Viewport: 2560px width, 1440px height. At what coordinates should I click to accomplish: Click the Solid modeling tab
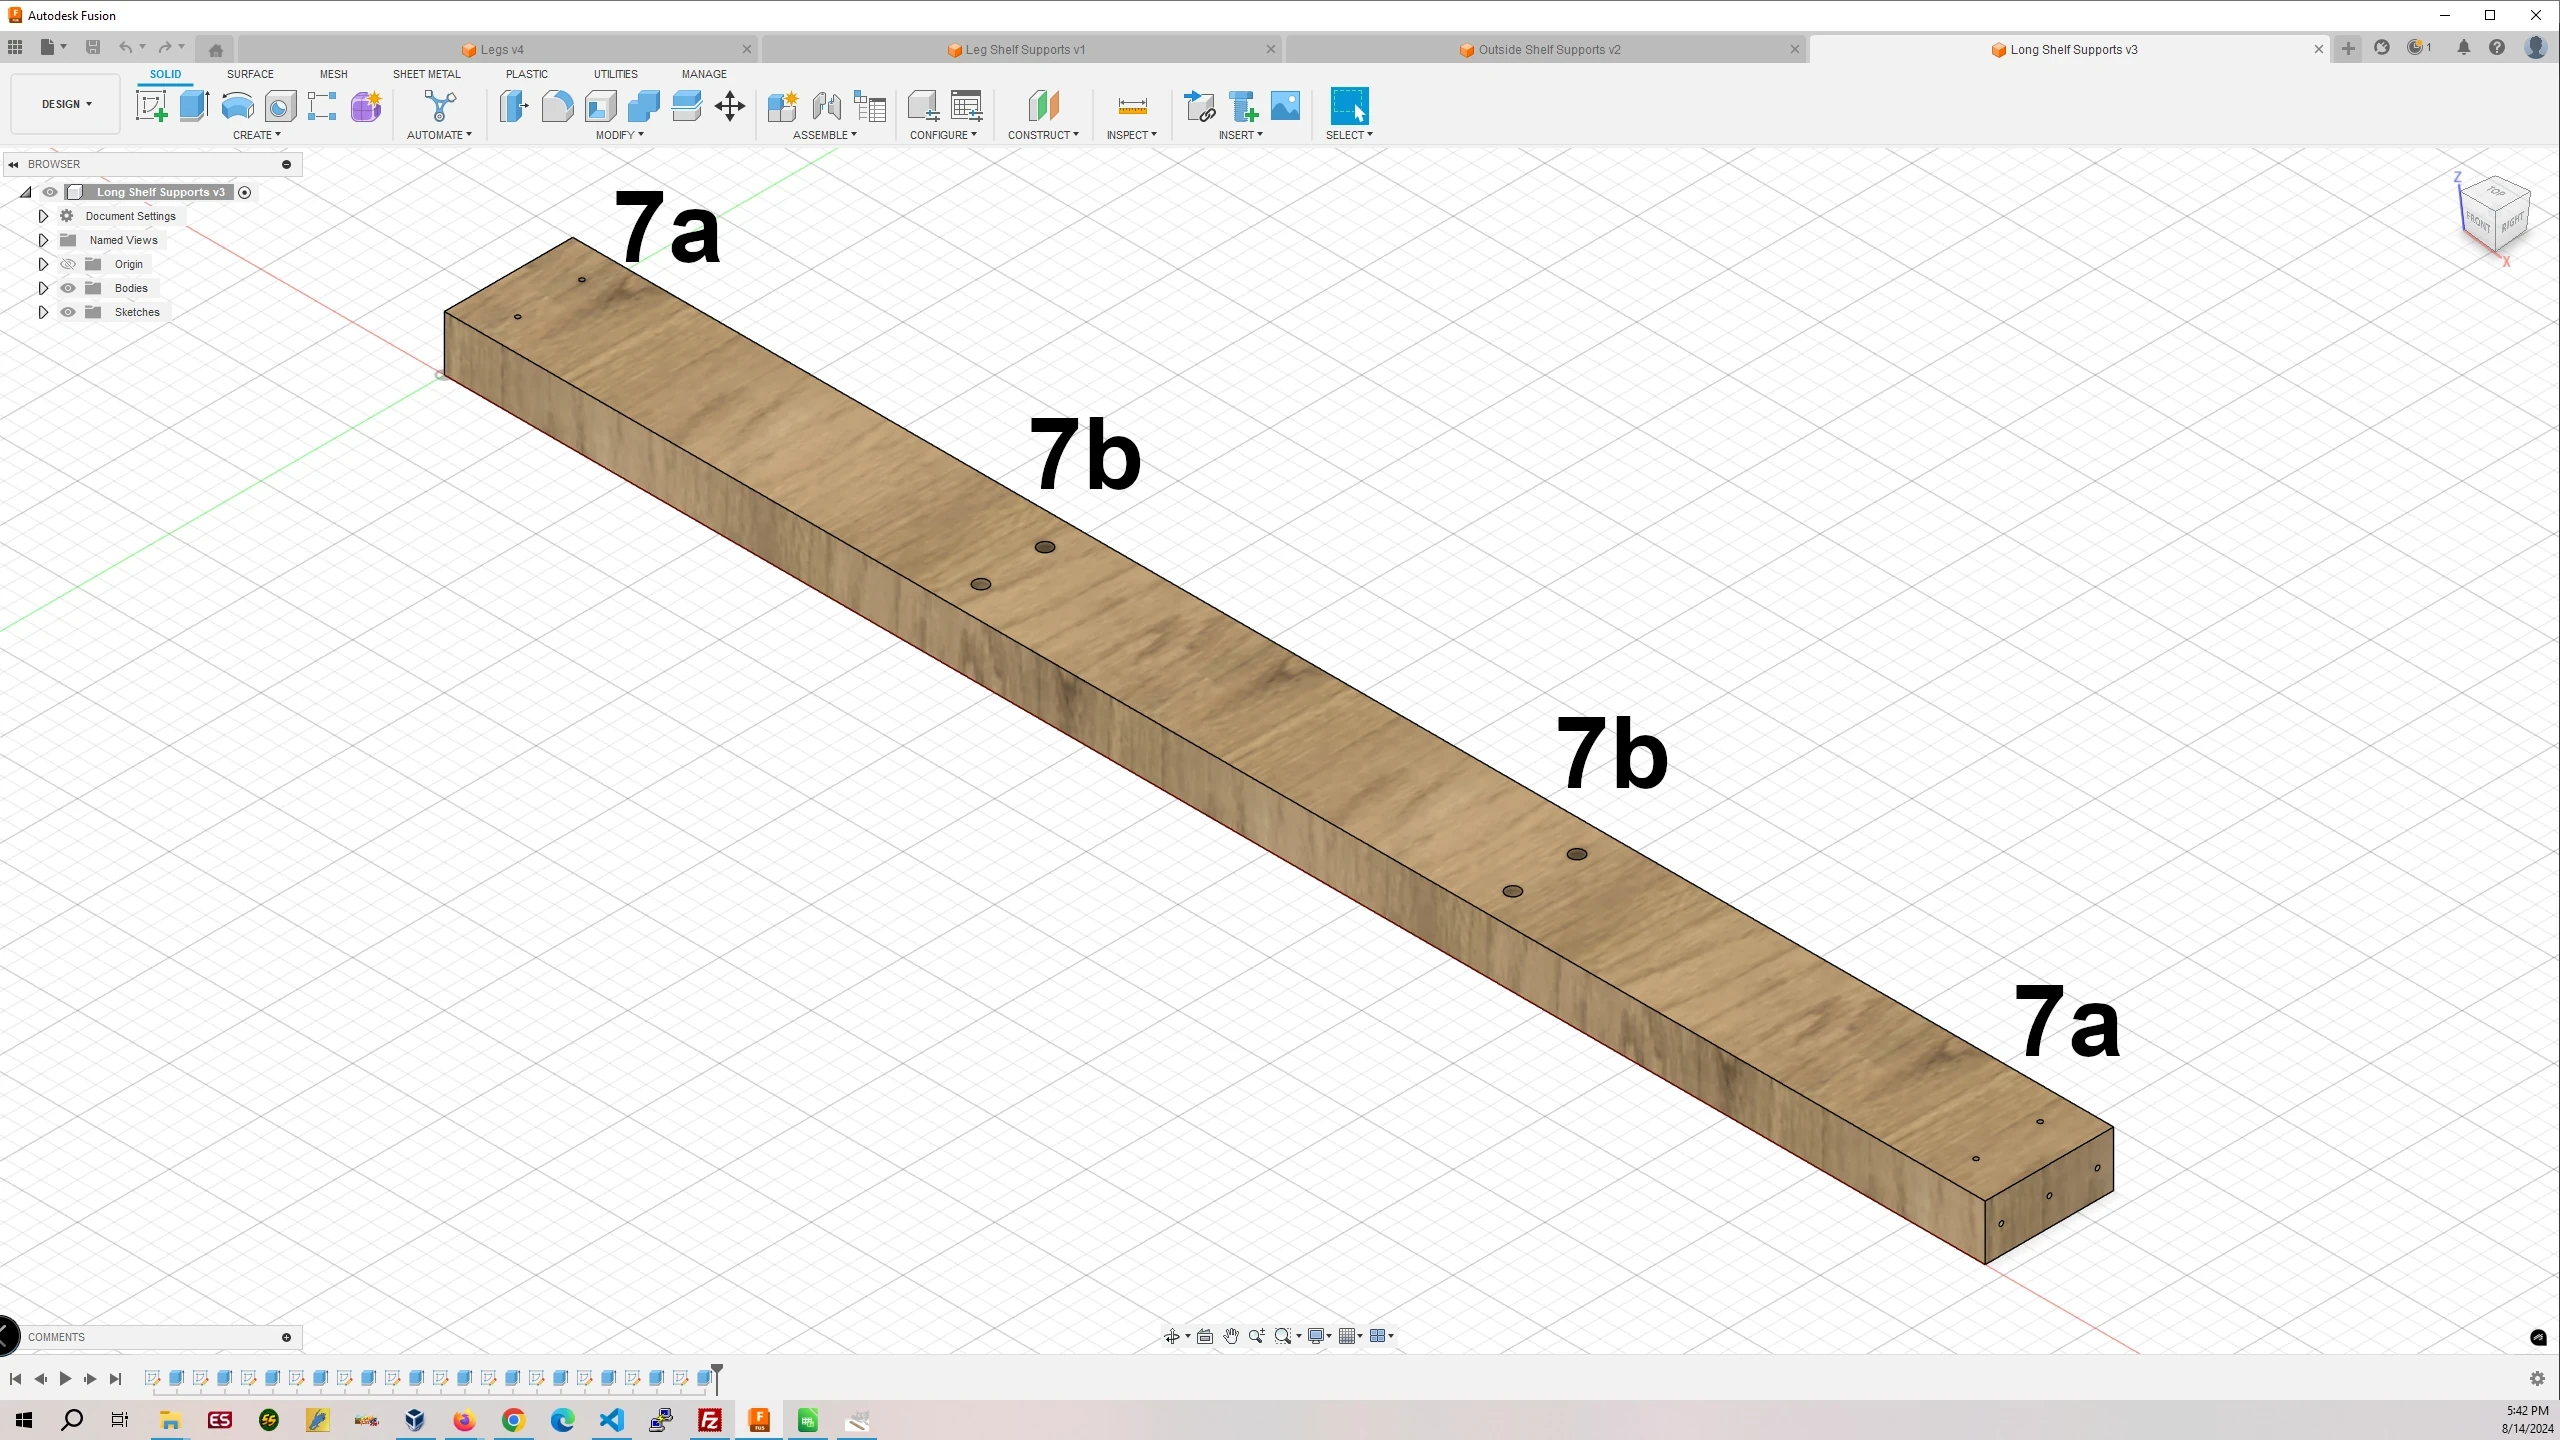[165, 74]
